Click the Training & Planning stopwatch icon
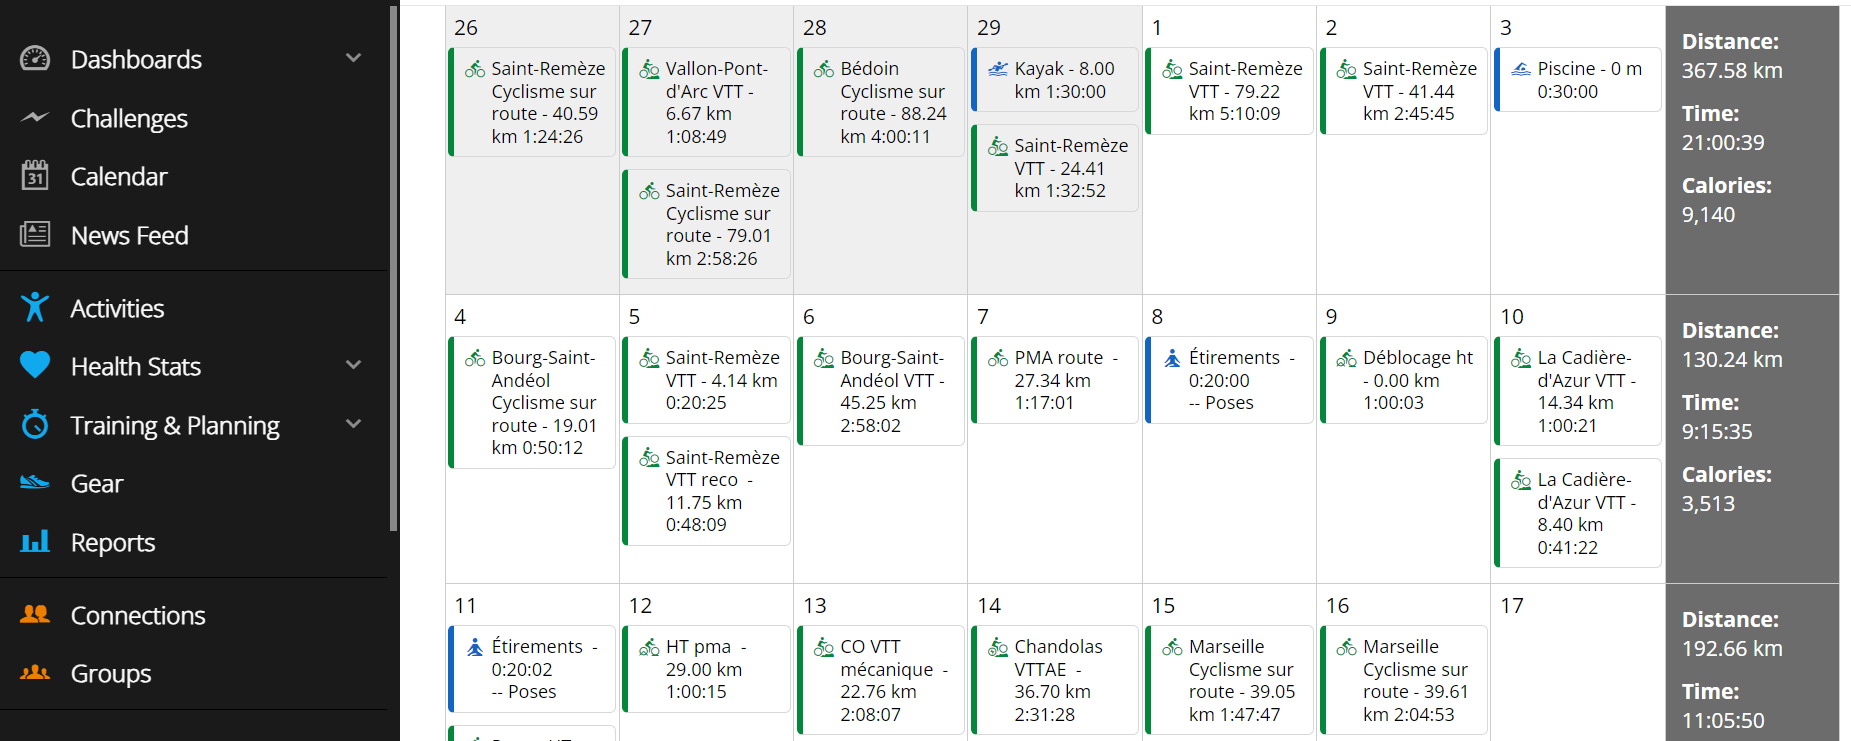This screenshot has height=741, width=1851. 35,425
